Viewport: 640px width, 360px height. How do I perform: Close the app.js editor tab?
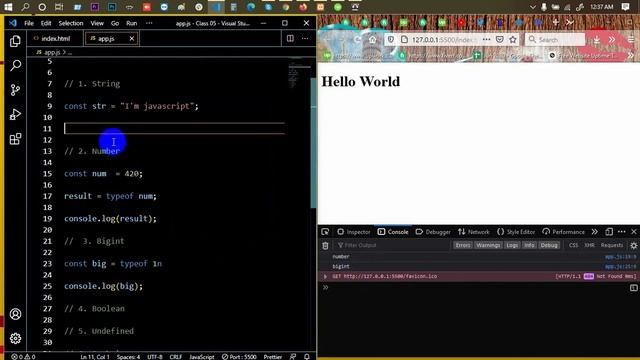[x=131, y=38]
